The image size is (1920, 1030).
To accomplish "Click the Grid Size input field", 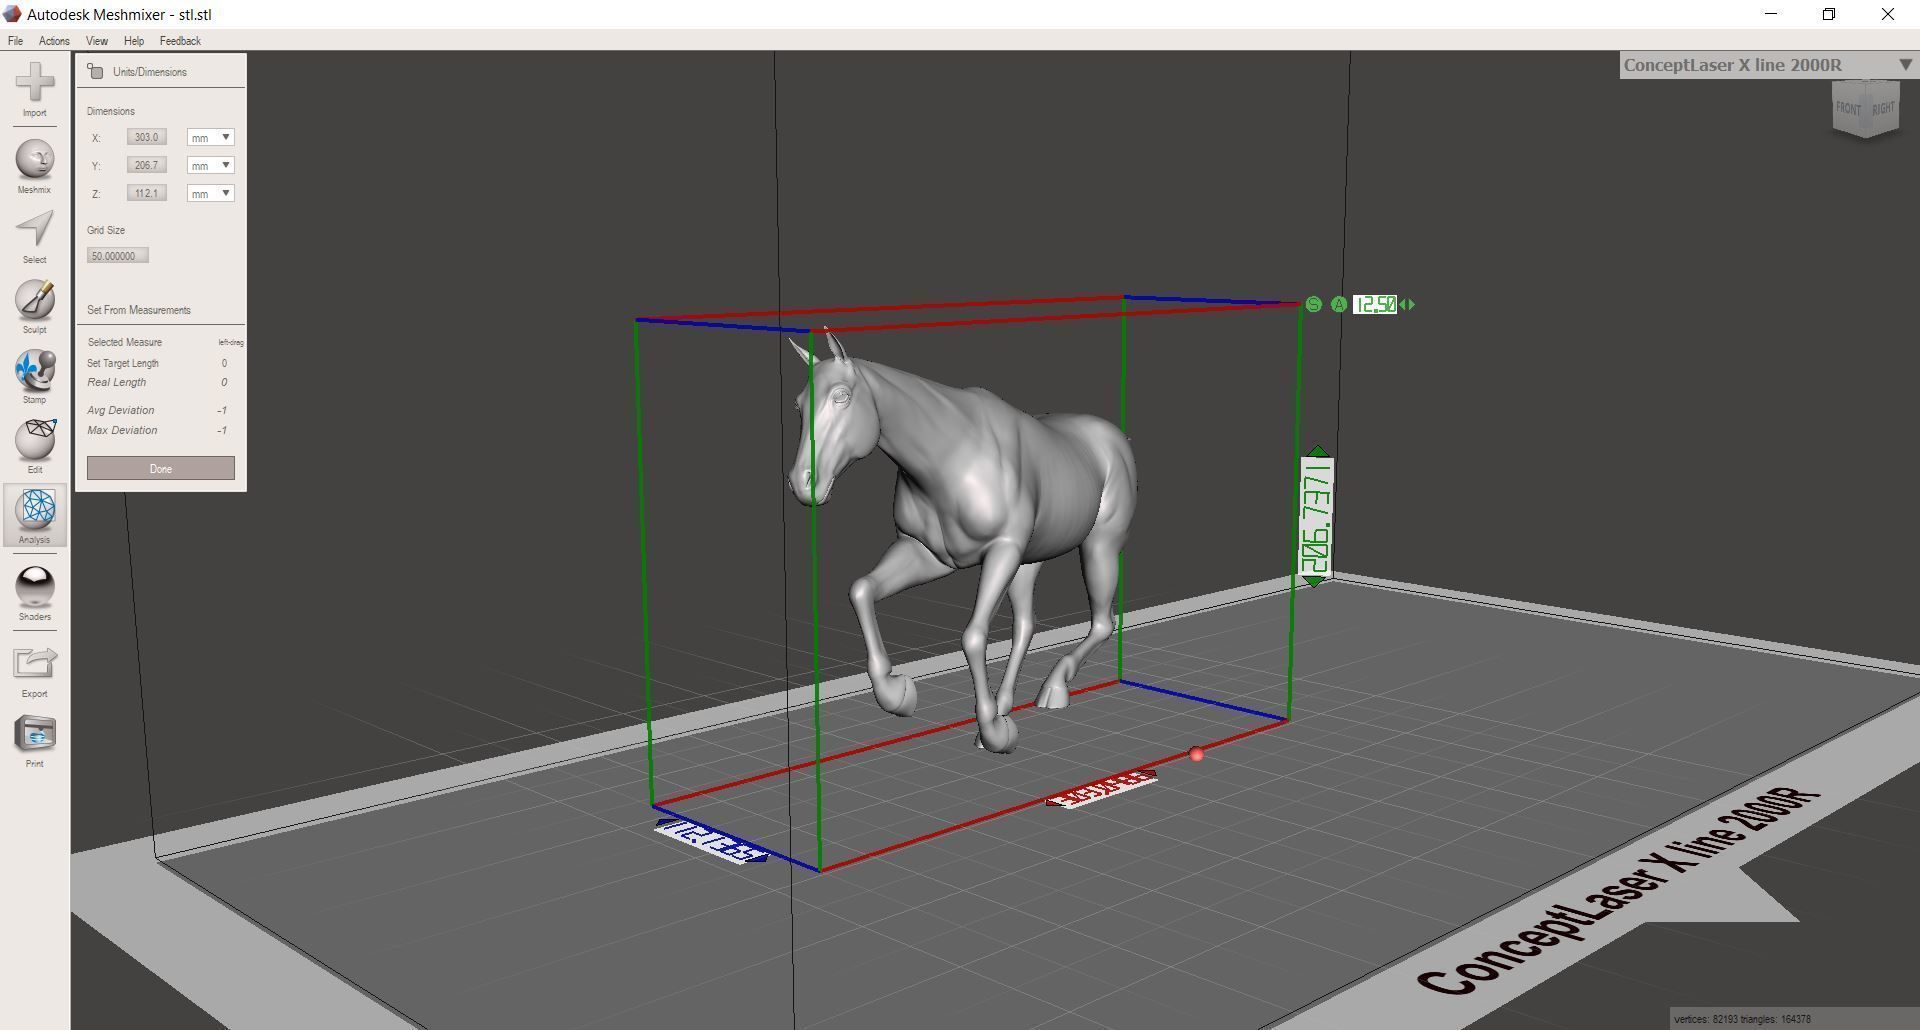I will pos(117,255).
